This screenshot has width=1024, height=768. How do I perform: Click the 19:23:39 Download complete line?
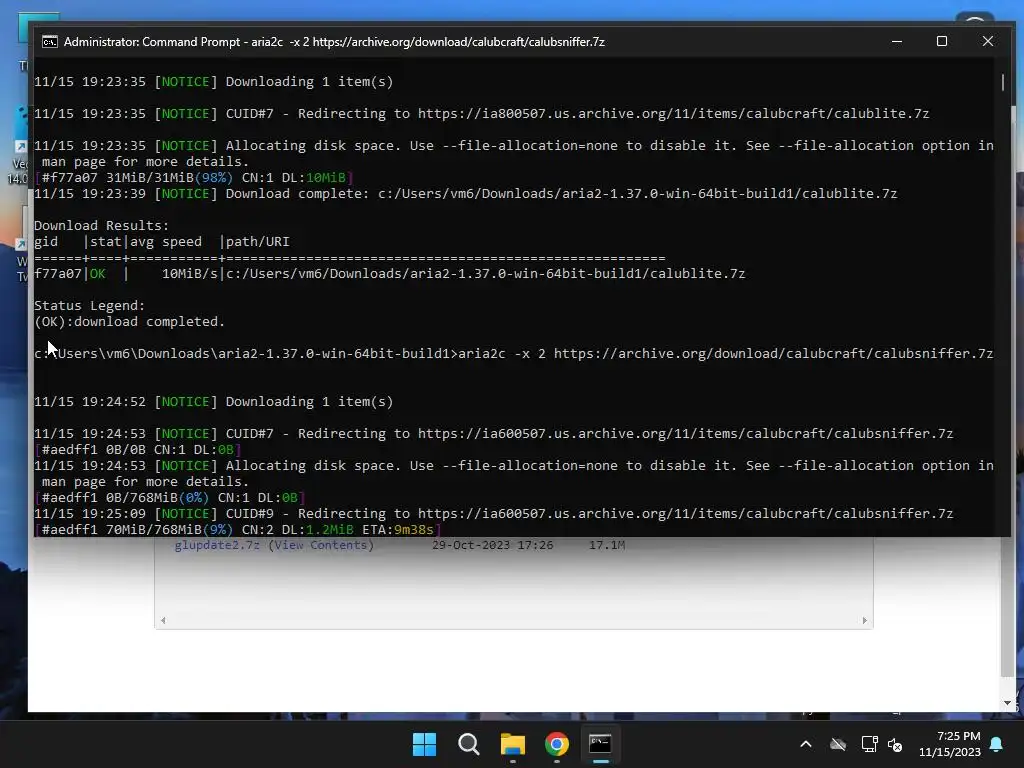[x=466, y=193]
